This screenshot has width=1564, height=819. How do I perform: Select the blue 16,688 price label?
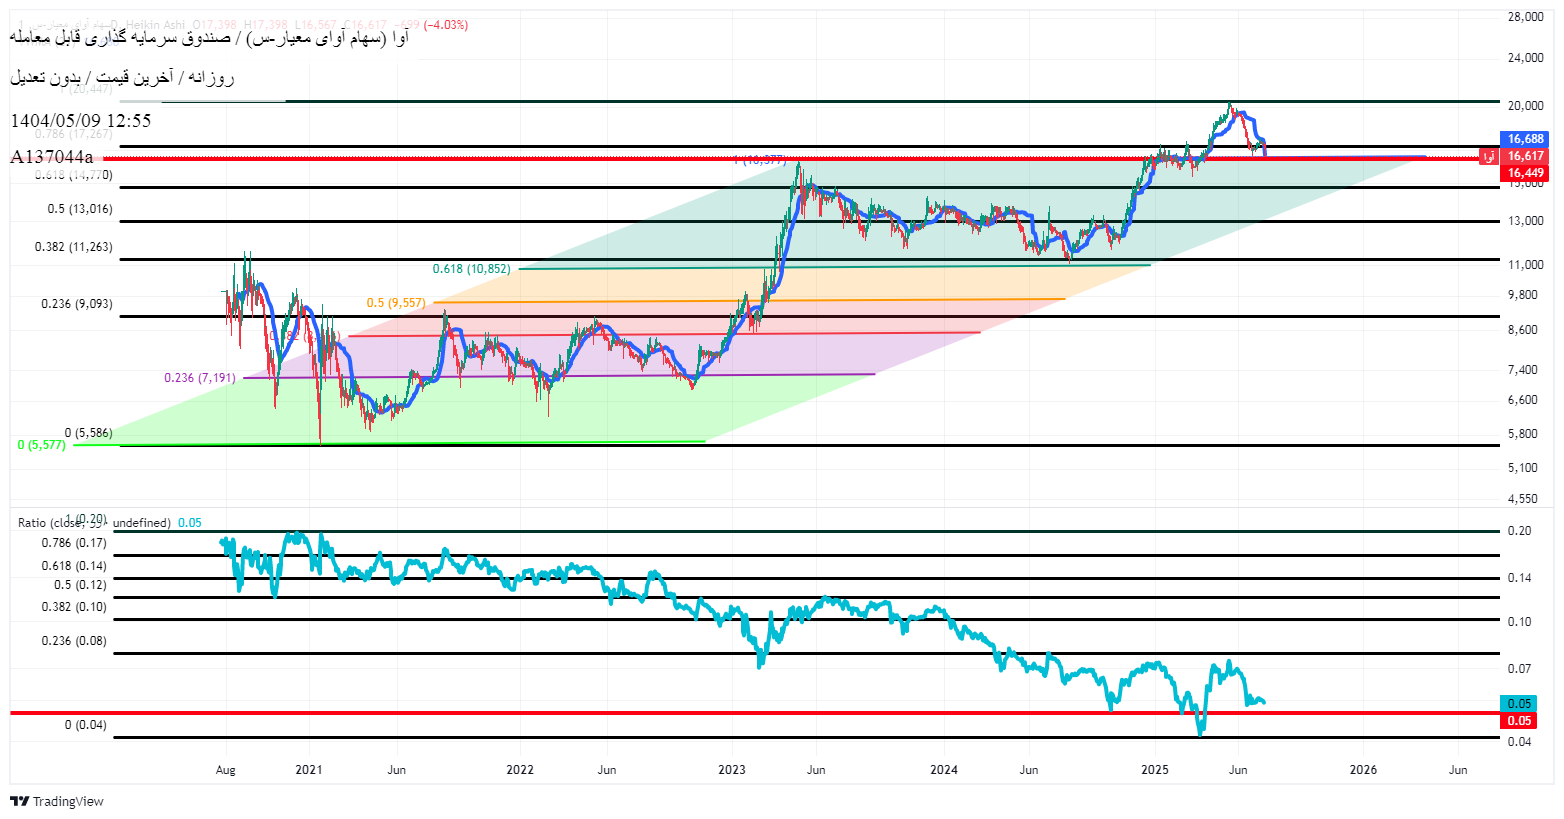point(1525,139)
